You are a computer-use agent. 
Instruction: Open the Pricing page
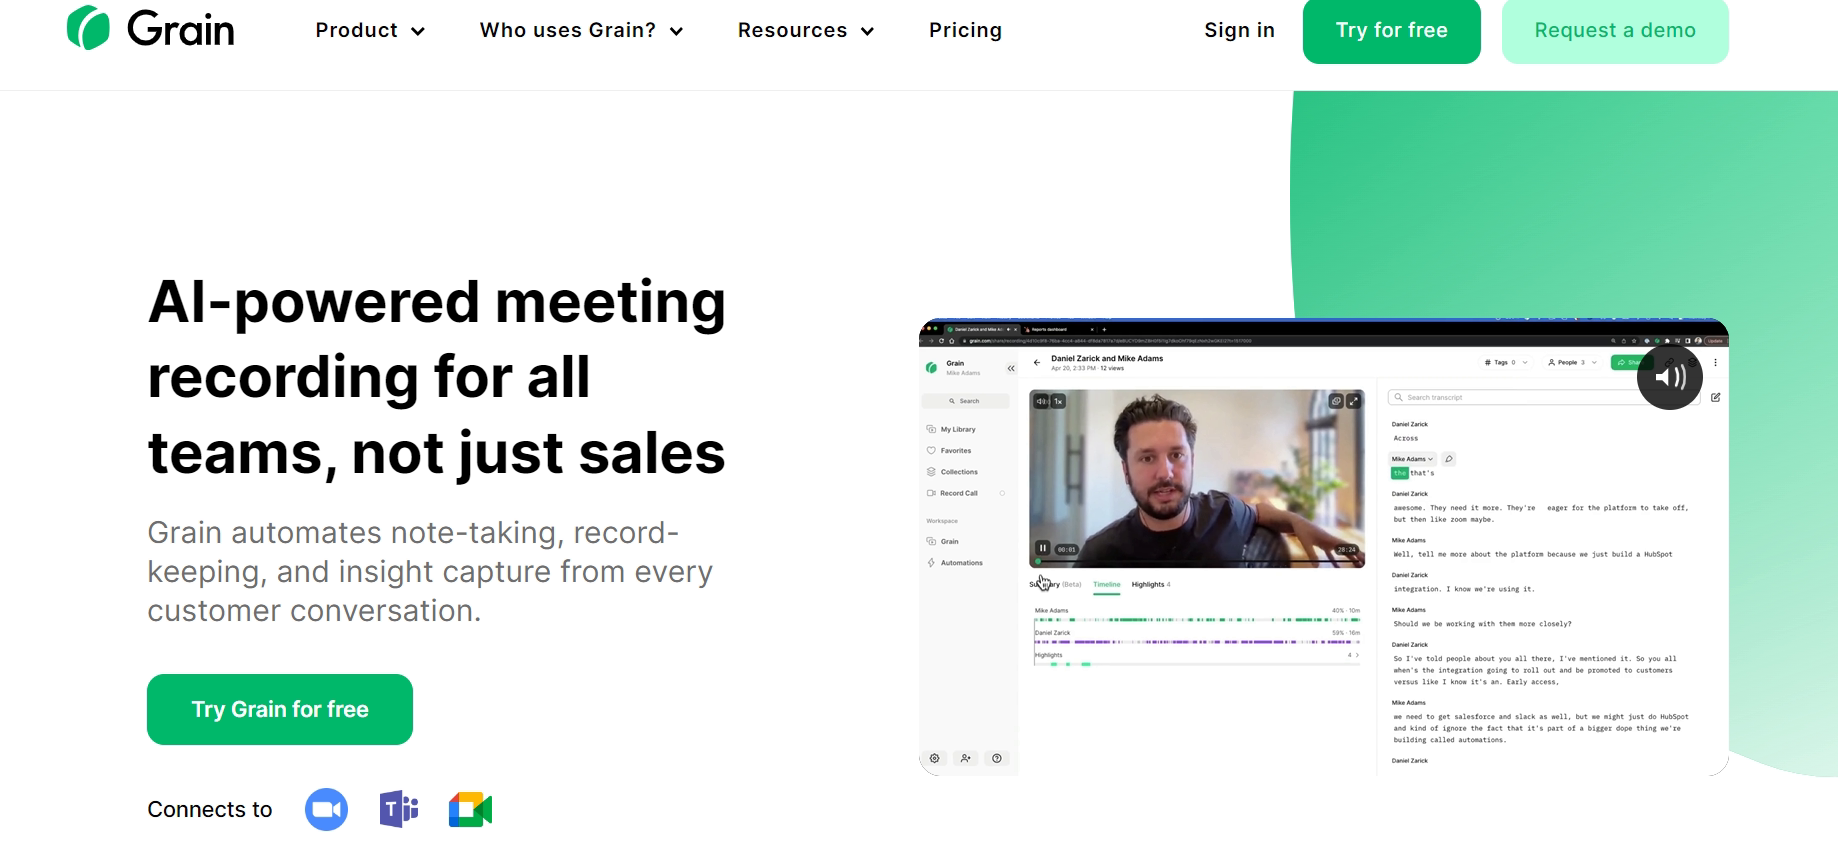point(965,30)
